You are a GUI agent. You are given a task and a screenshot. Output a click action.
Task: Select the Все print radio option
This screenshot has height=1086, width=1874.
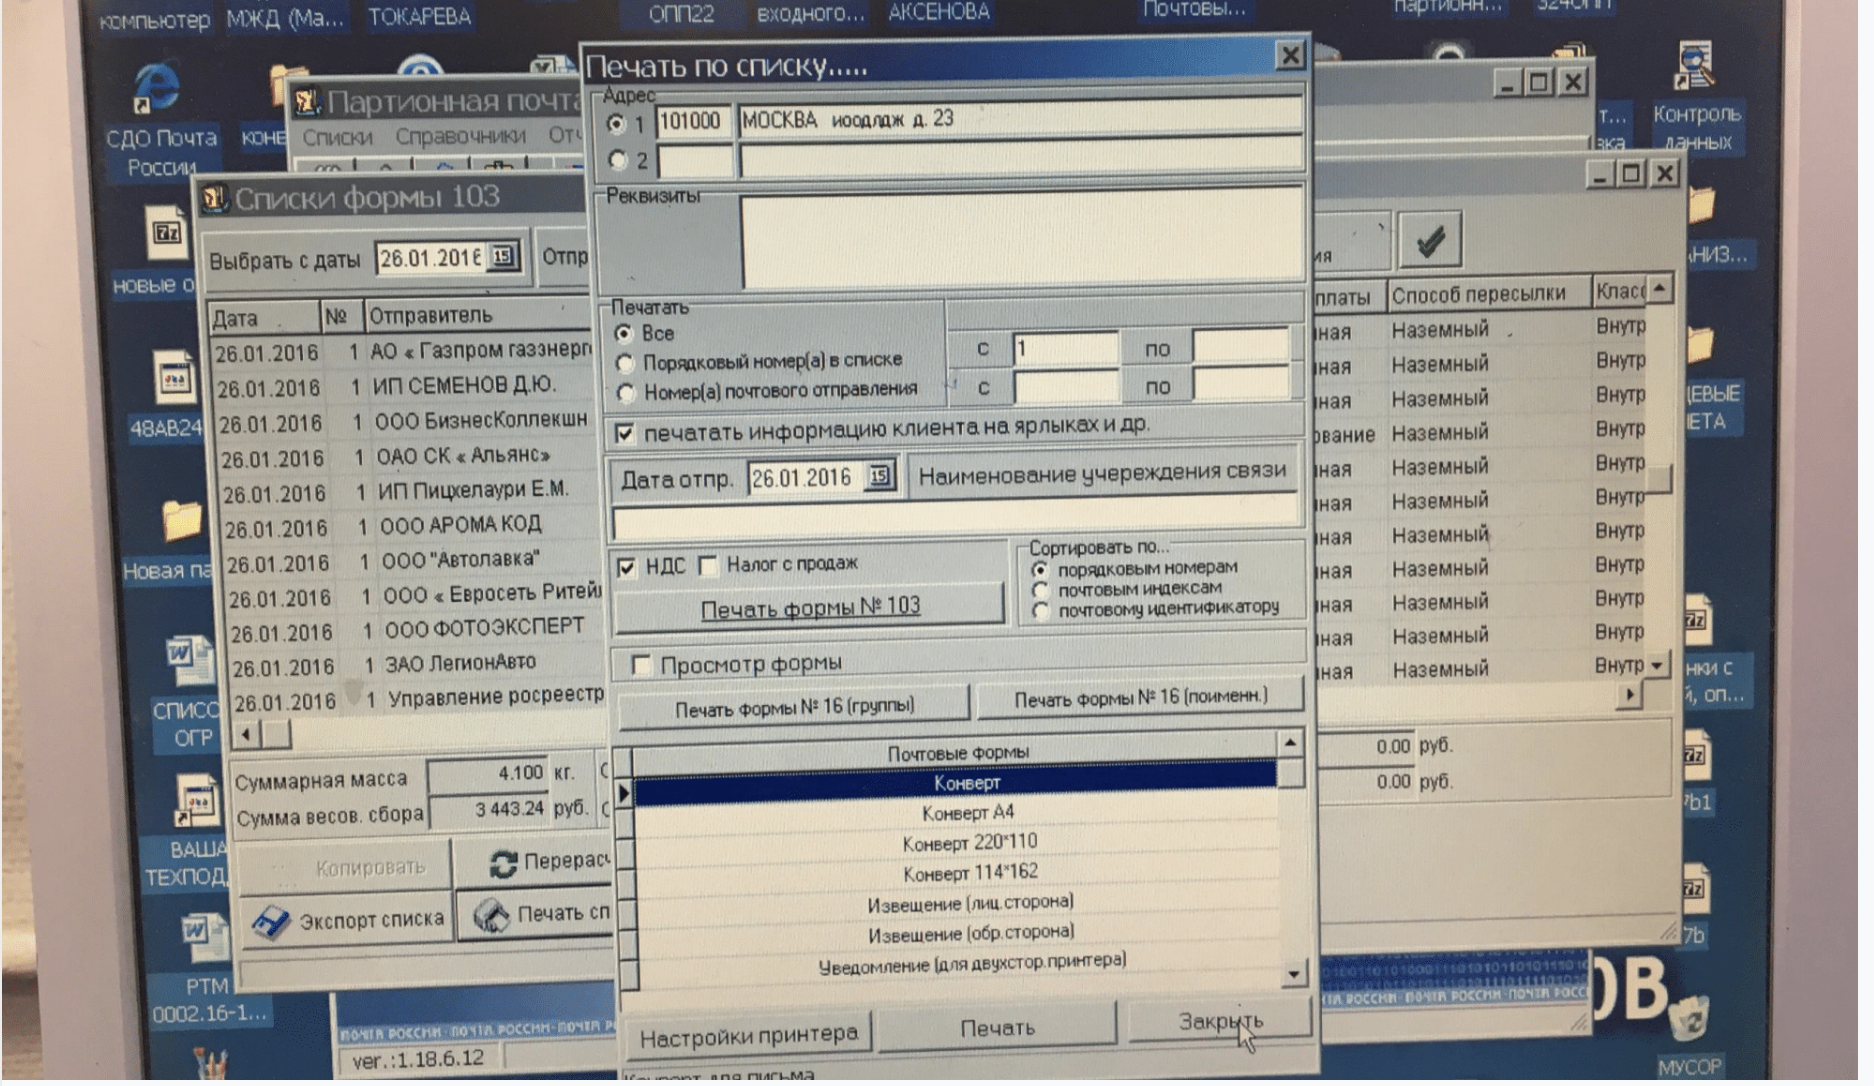point(624,332)
